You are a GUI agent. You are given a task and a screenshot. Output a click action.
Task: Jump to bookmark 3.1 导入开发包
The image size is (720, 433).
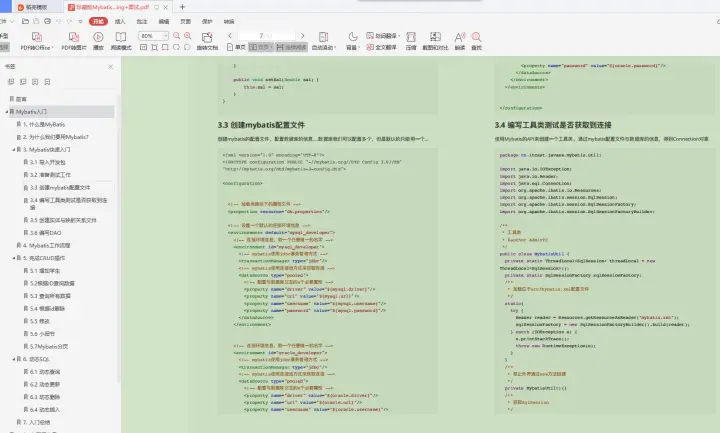(48, 162)
